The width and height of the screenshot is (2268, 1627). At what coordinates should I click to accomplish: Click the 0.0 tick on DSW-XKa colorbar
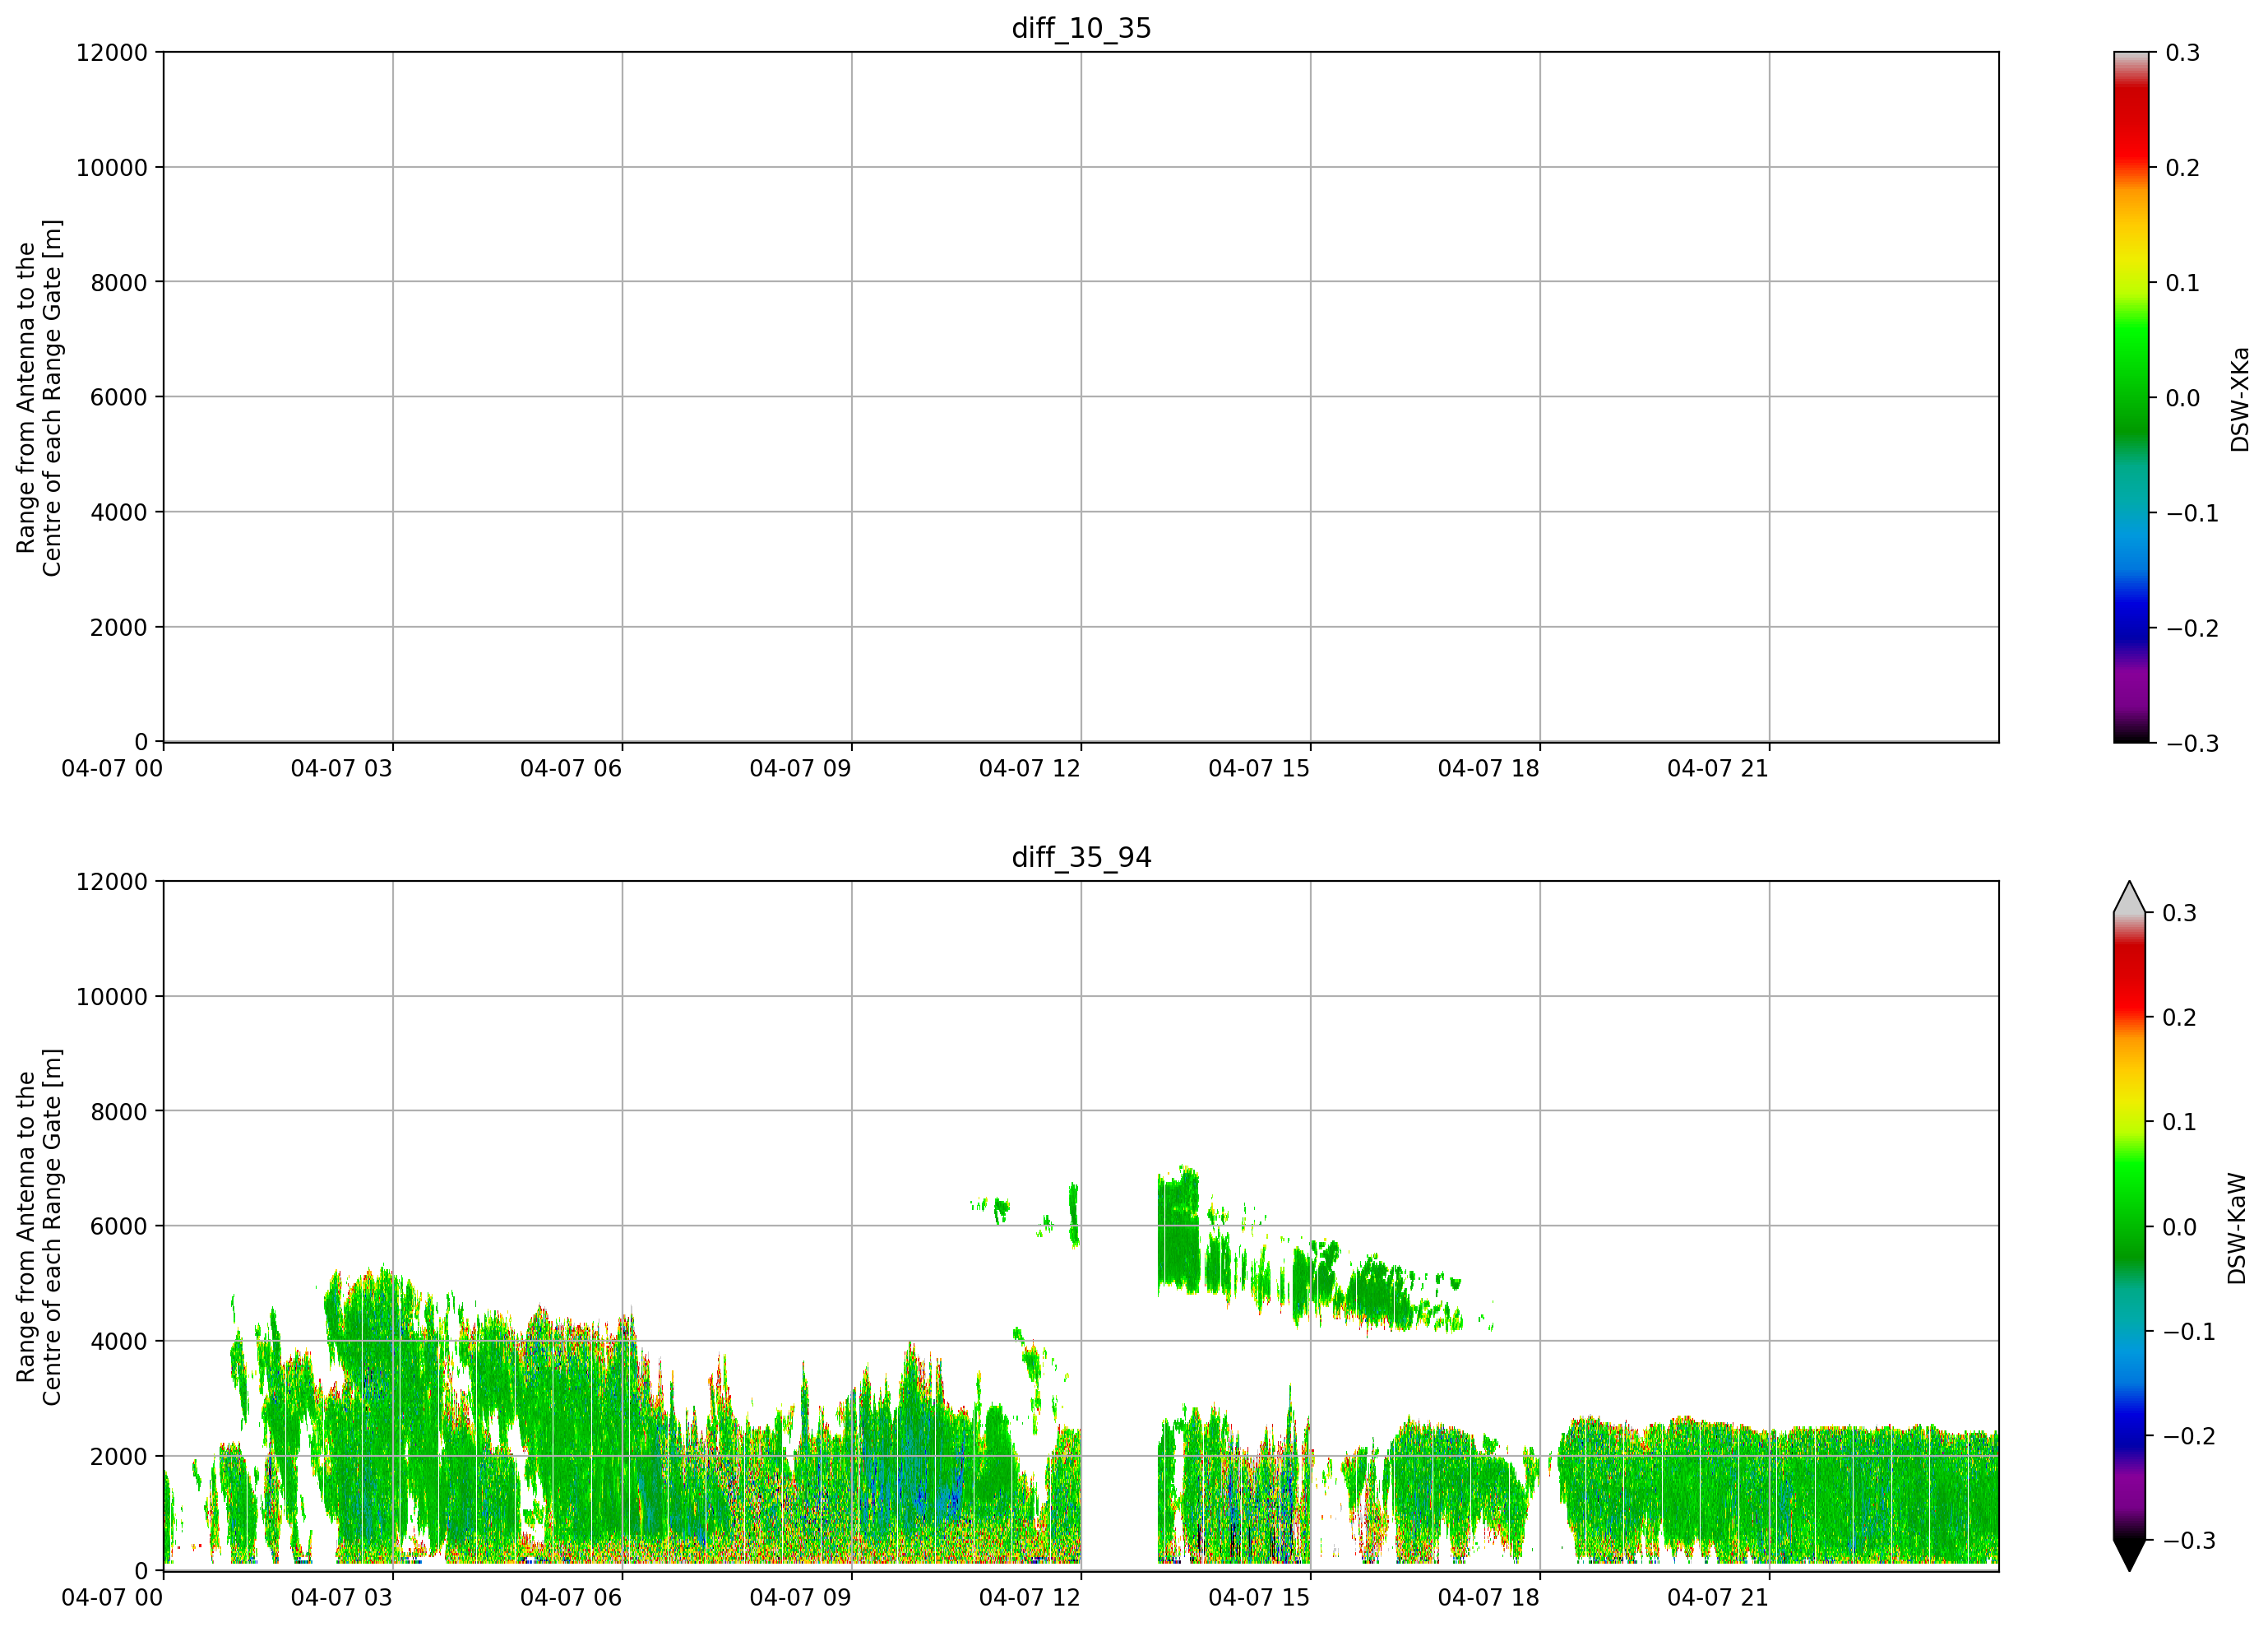tap(2183, 397)
